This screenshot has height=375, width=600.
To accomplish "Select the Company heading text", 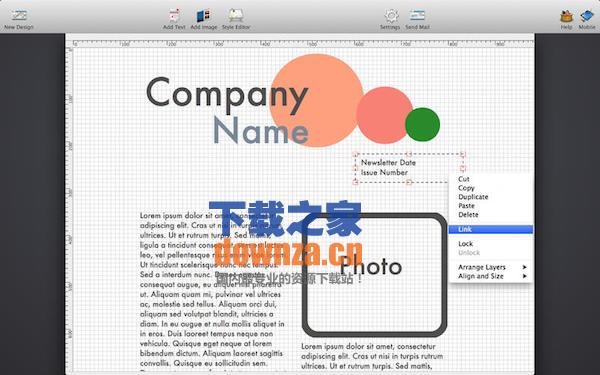I will [227, 95].
